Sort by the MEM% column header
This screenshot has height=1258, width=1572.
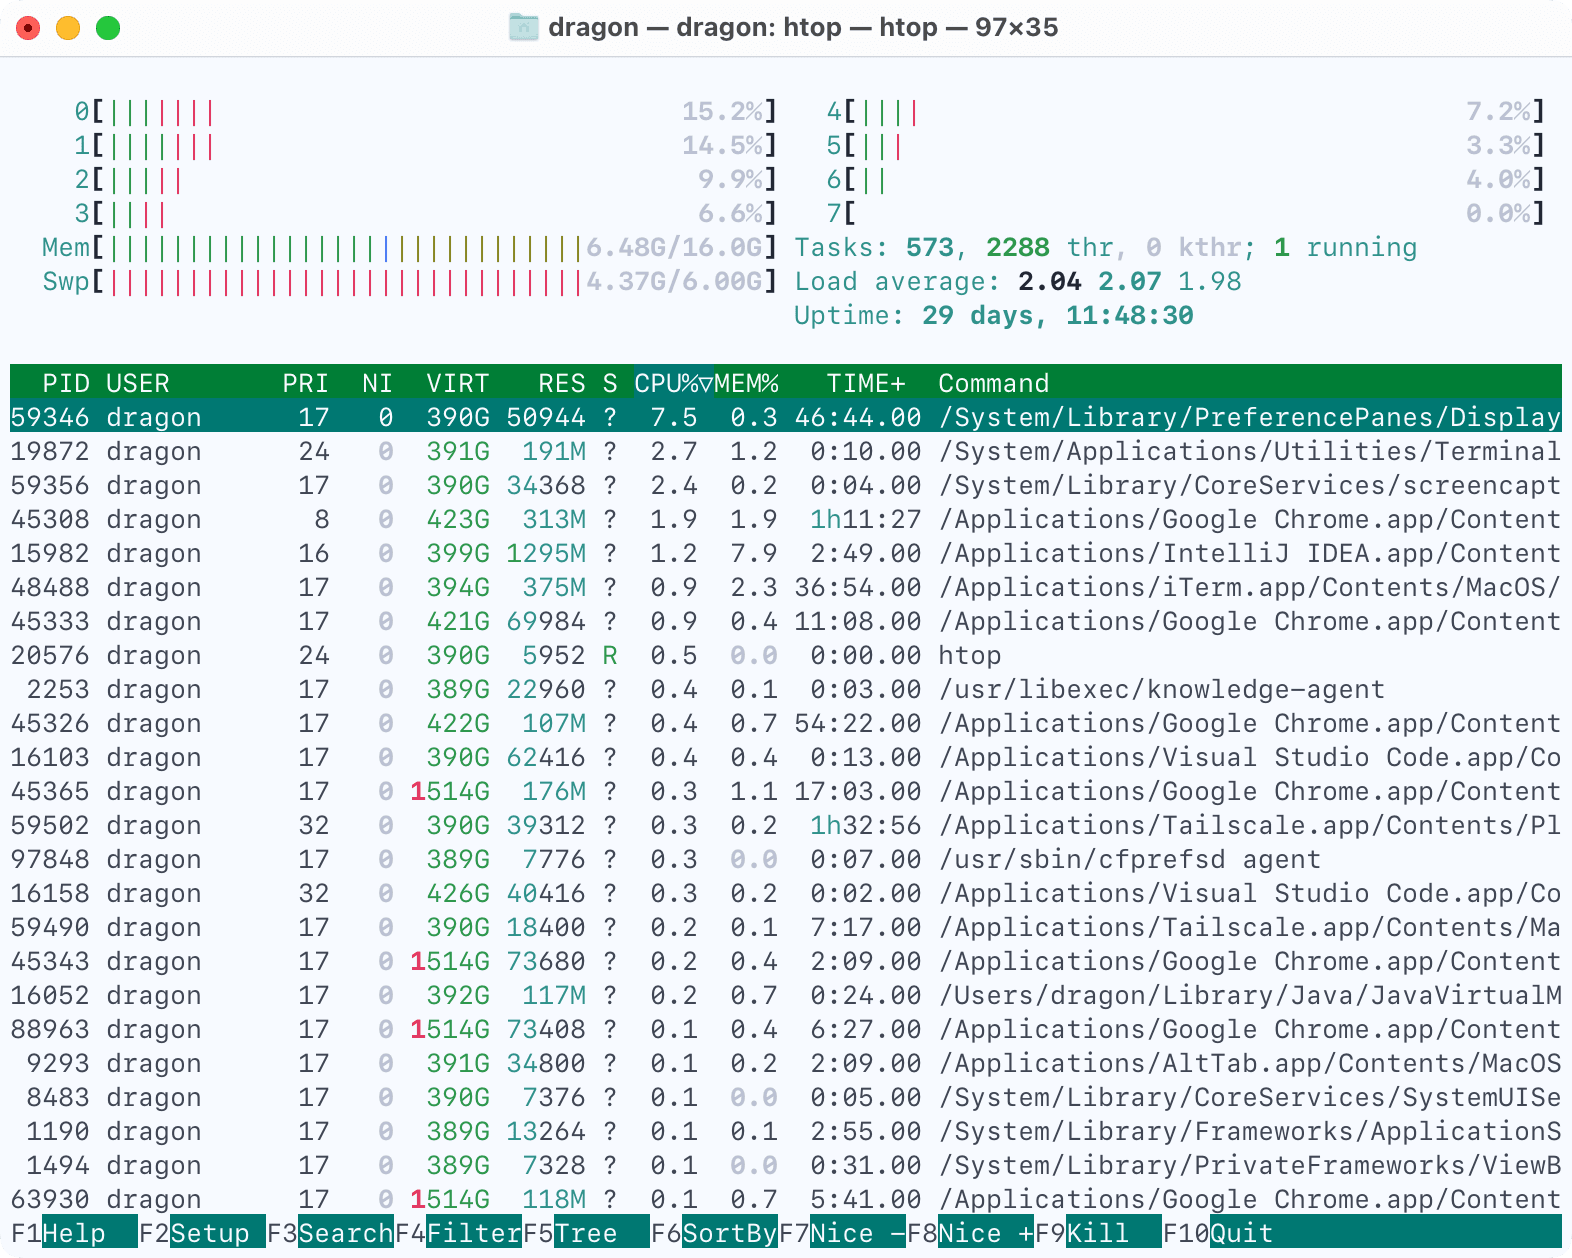point(746,383)
